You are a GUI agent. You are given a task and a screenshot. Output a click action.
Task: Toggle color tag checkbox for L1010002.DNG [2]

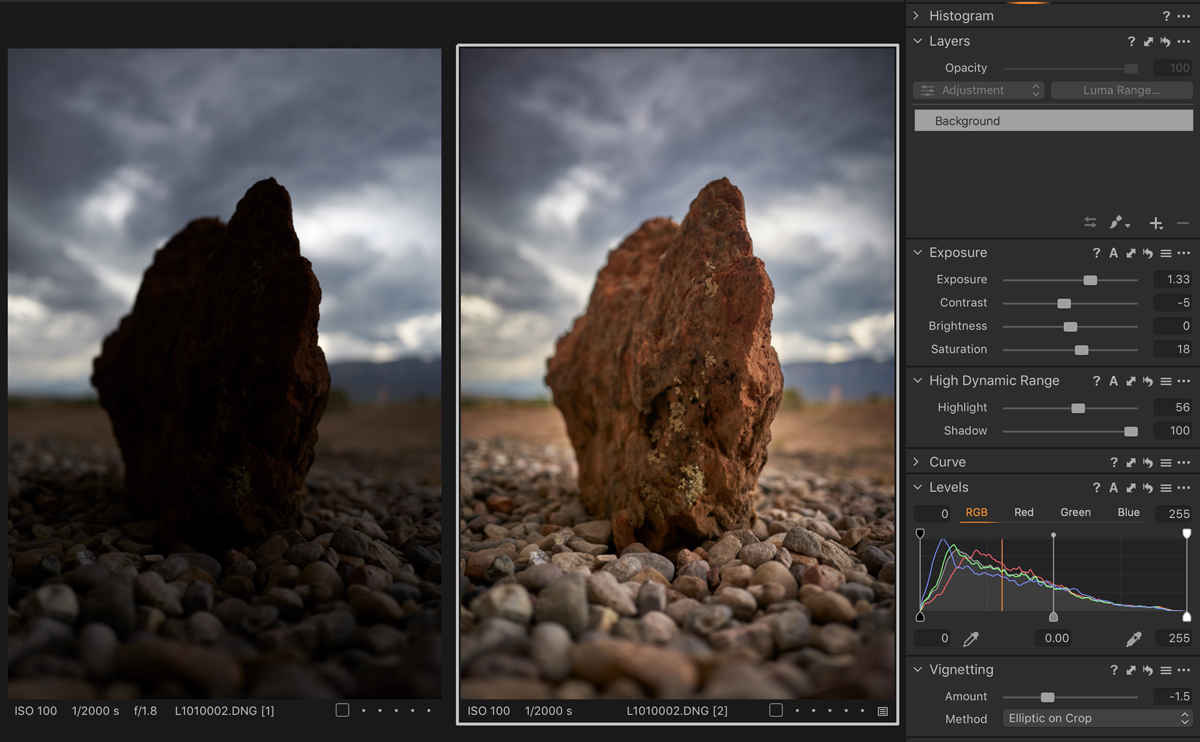(775, 711)
